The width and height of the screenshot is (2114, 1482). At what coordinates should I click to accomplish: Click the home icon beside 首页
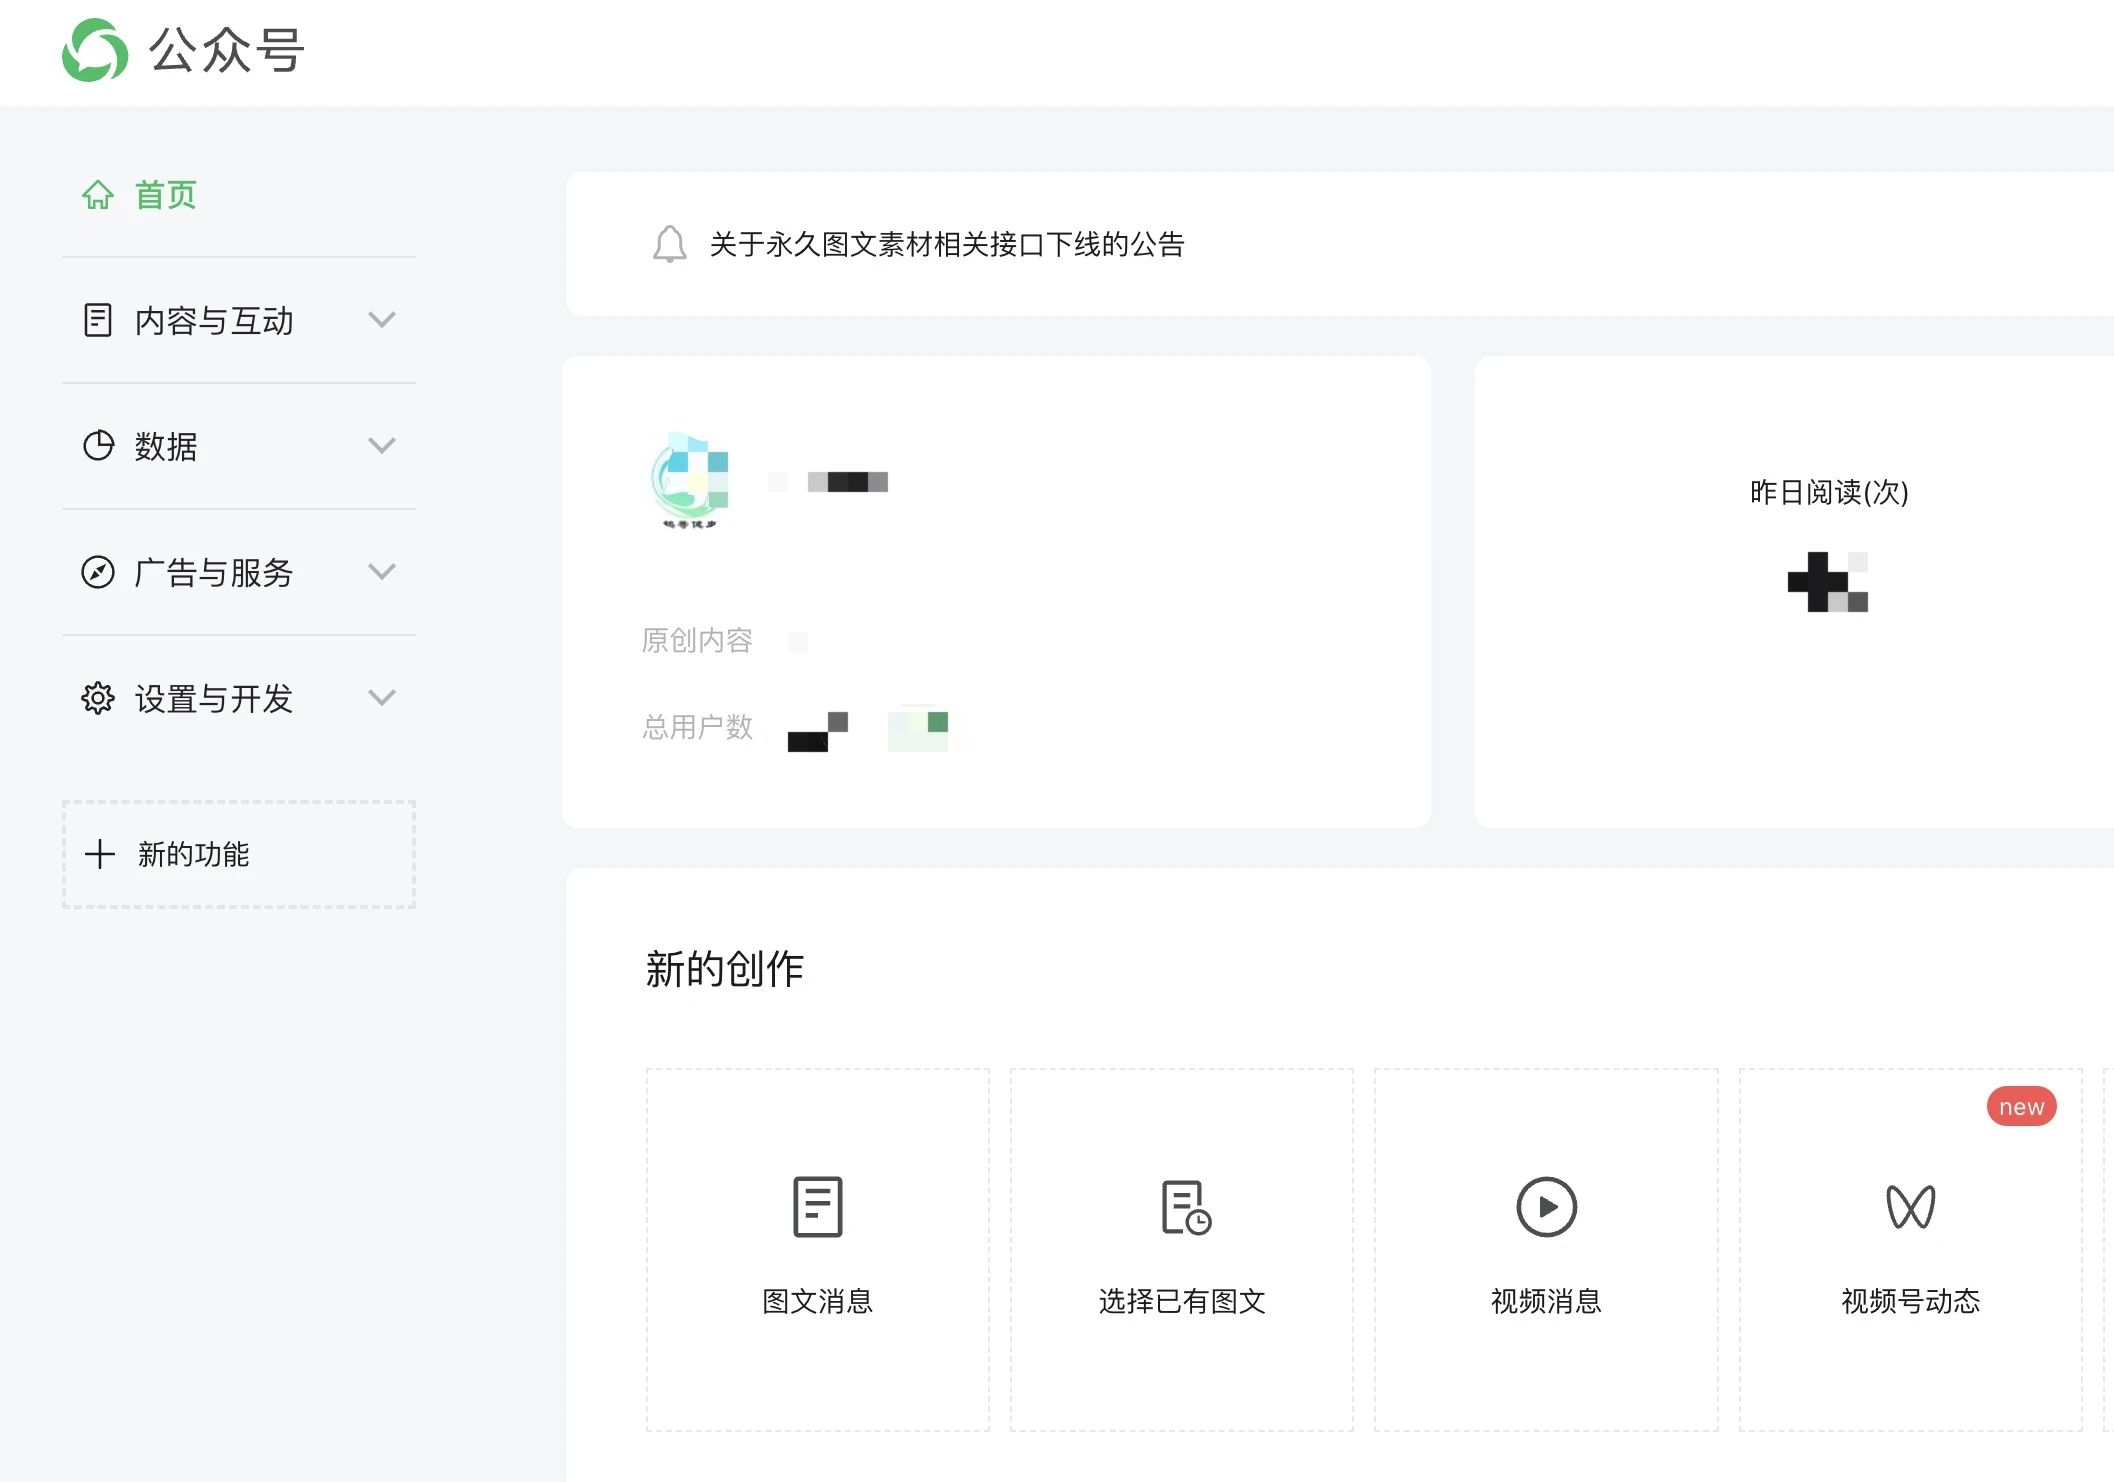[x=98, y=195]
